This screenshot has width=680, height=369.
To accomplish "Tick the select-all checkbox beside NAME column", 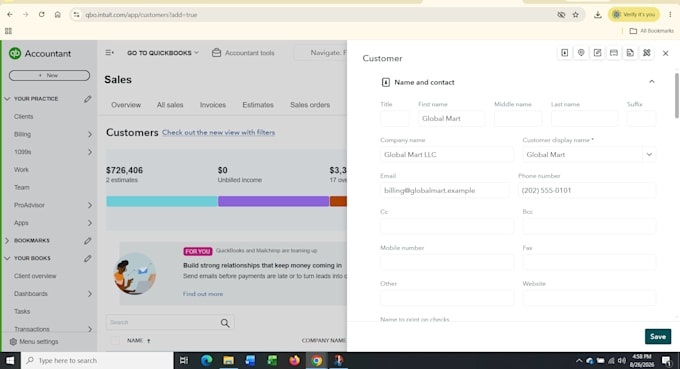I will pyautogui.click(x=115, y=341).
